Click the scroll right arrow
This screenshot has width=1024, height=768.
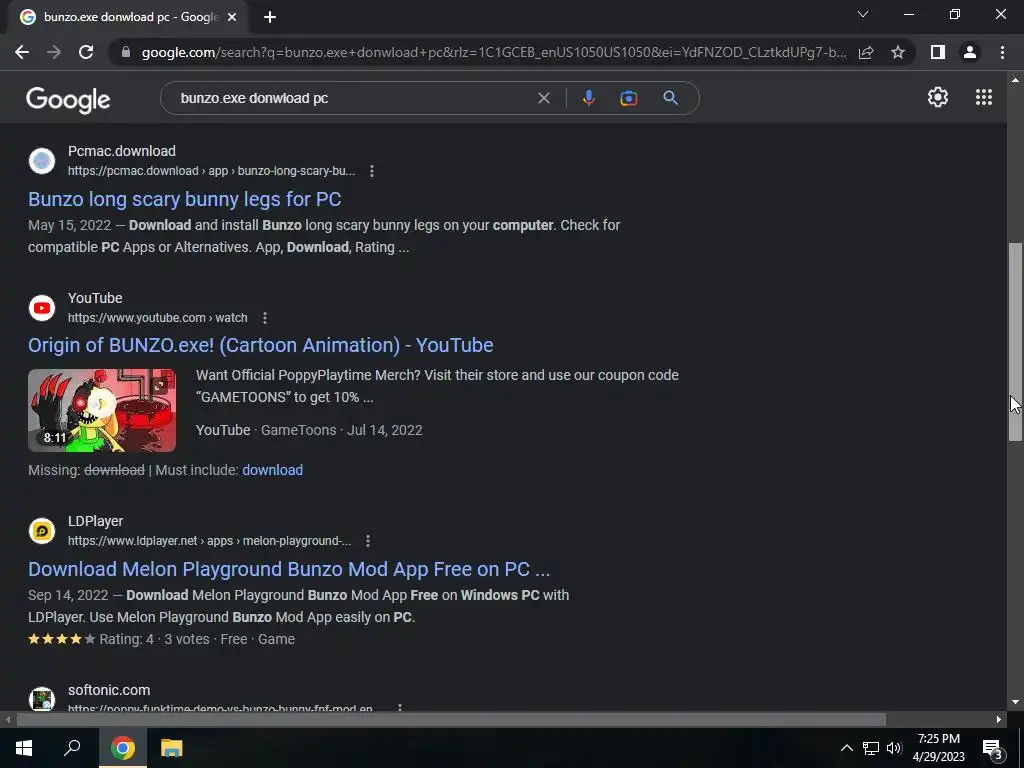click(999, 720)
